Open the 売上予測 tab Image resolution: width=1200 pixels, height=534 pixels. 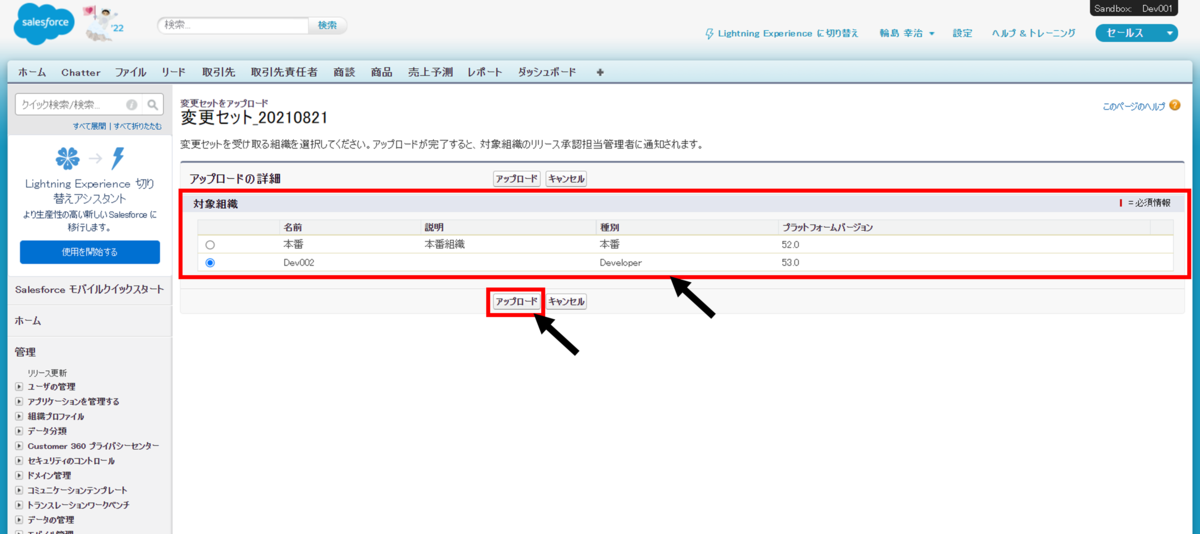click(x=430, y=72)
